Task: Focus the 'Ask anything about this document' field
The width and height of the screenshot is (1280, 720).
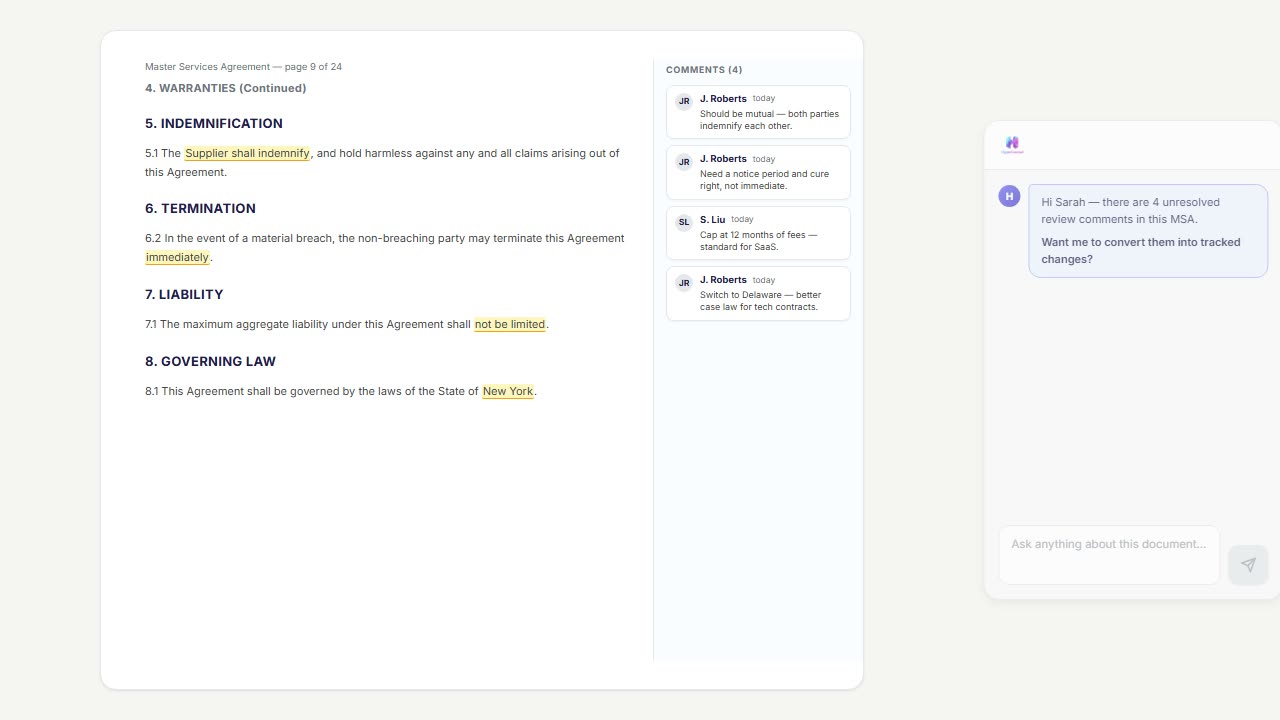Action: pos(1108,554)
